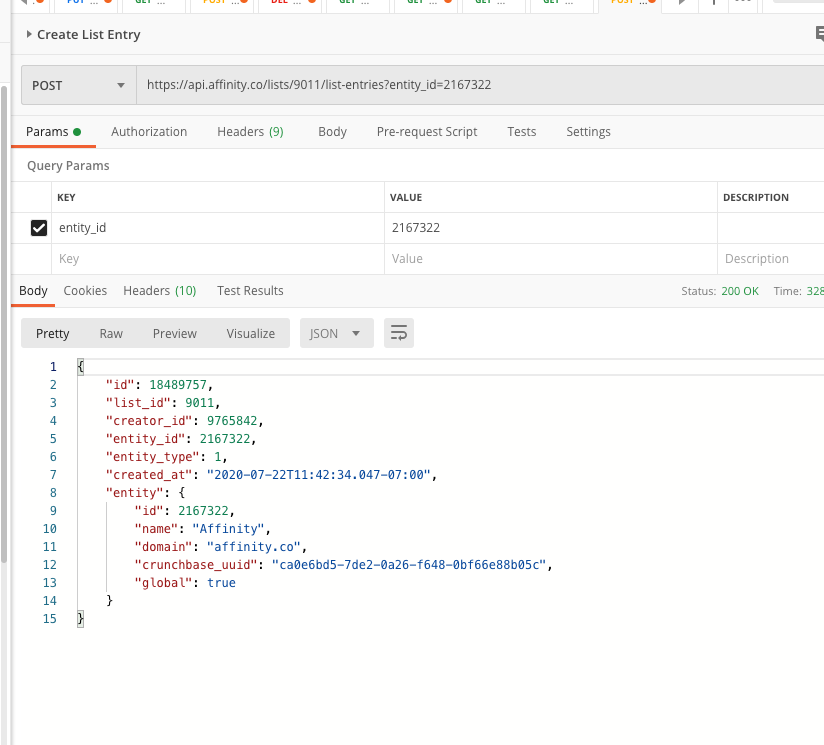The width and height of the screenshot is (824, 745).
Task: Switch to the Pre-request Script tab
Action: (426, 131)
